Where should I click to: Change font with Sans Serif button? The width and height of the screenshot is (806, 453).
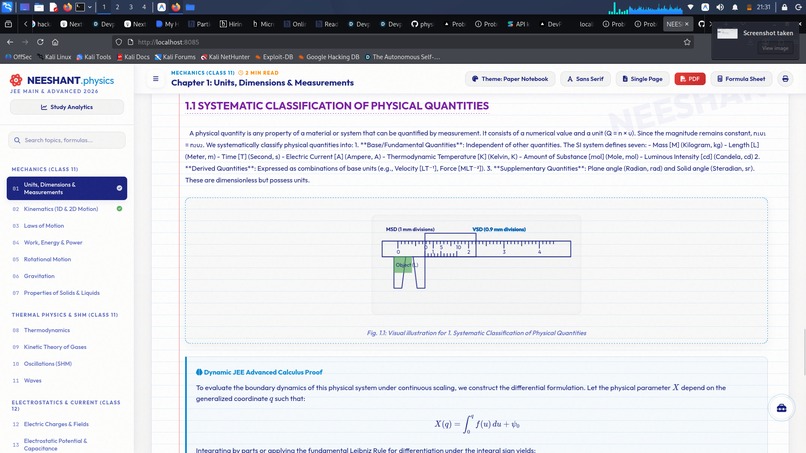click(x=585, y=79)
